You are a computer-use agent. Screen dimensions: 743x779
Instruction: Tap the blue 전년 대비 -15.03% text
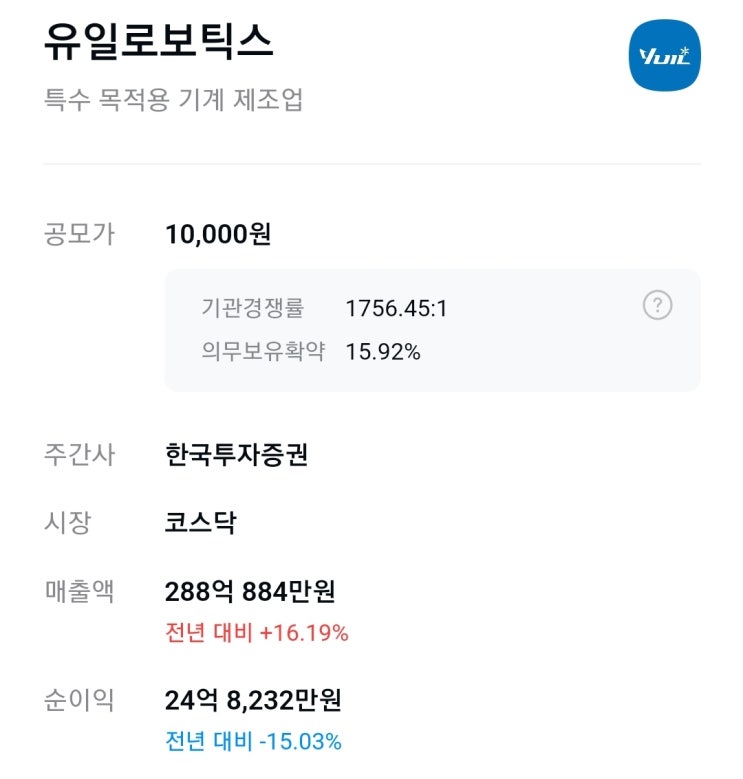point(253,741)
